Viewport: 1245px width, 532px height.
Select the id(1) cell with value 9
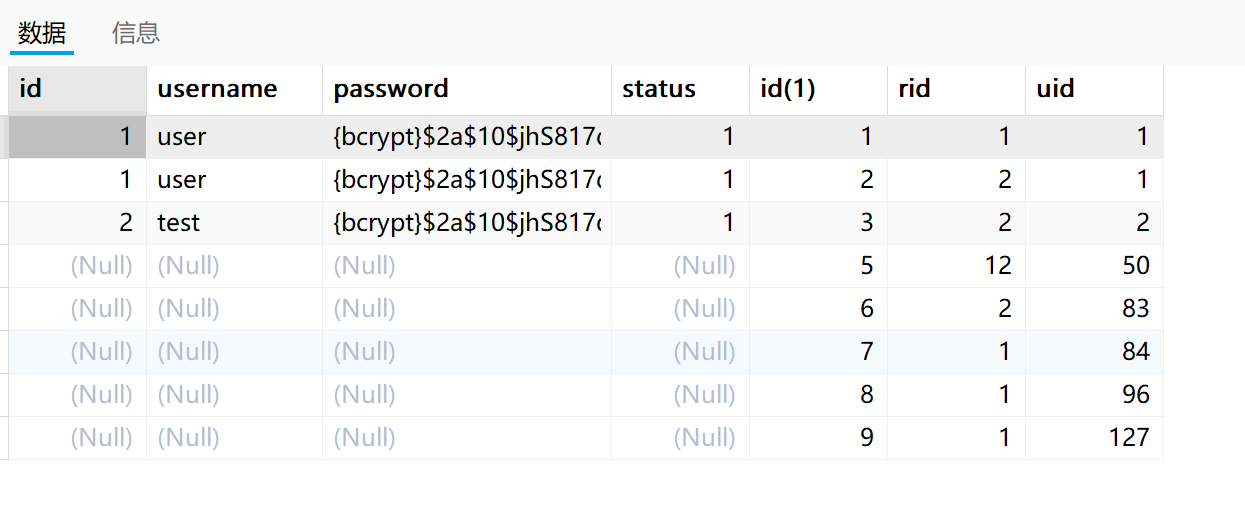[x=818, y=438]
